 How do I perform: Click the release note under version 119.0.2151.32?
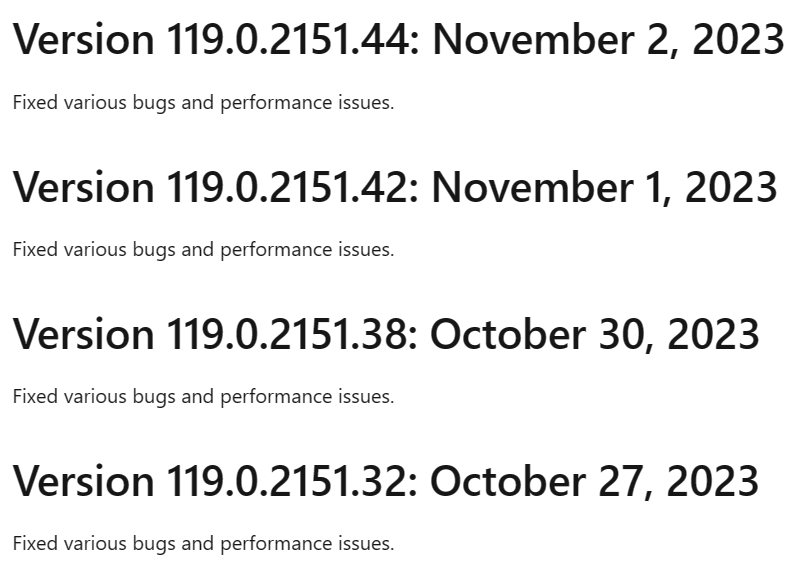[x=203, y=544]
